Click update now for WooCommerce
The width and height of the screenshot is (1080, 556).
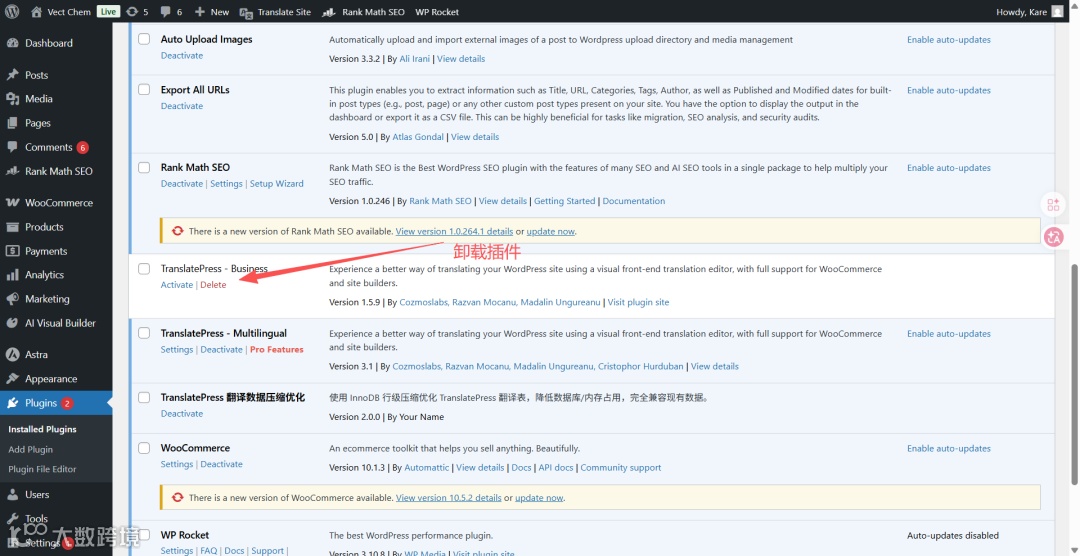[539, 497]
